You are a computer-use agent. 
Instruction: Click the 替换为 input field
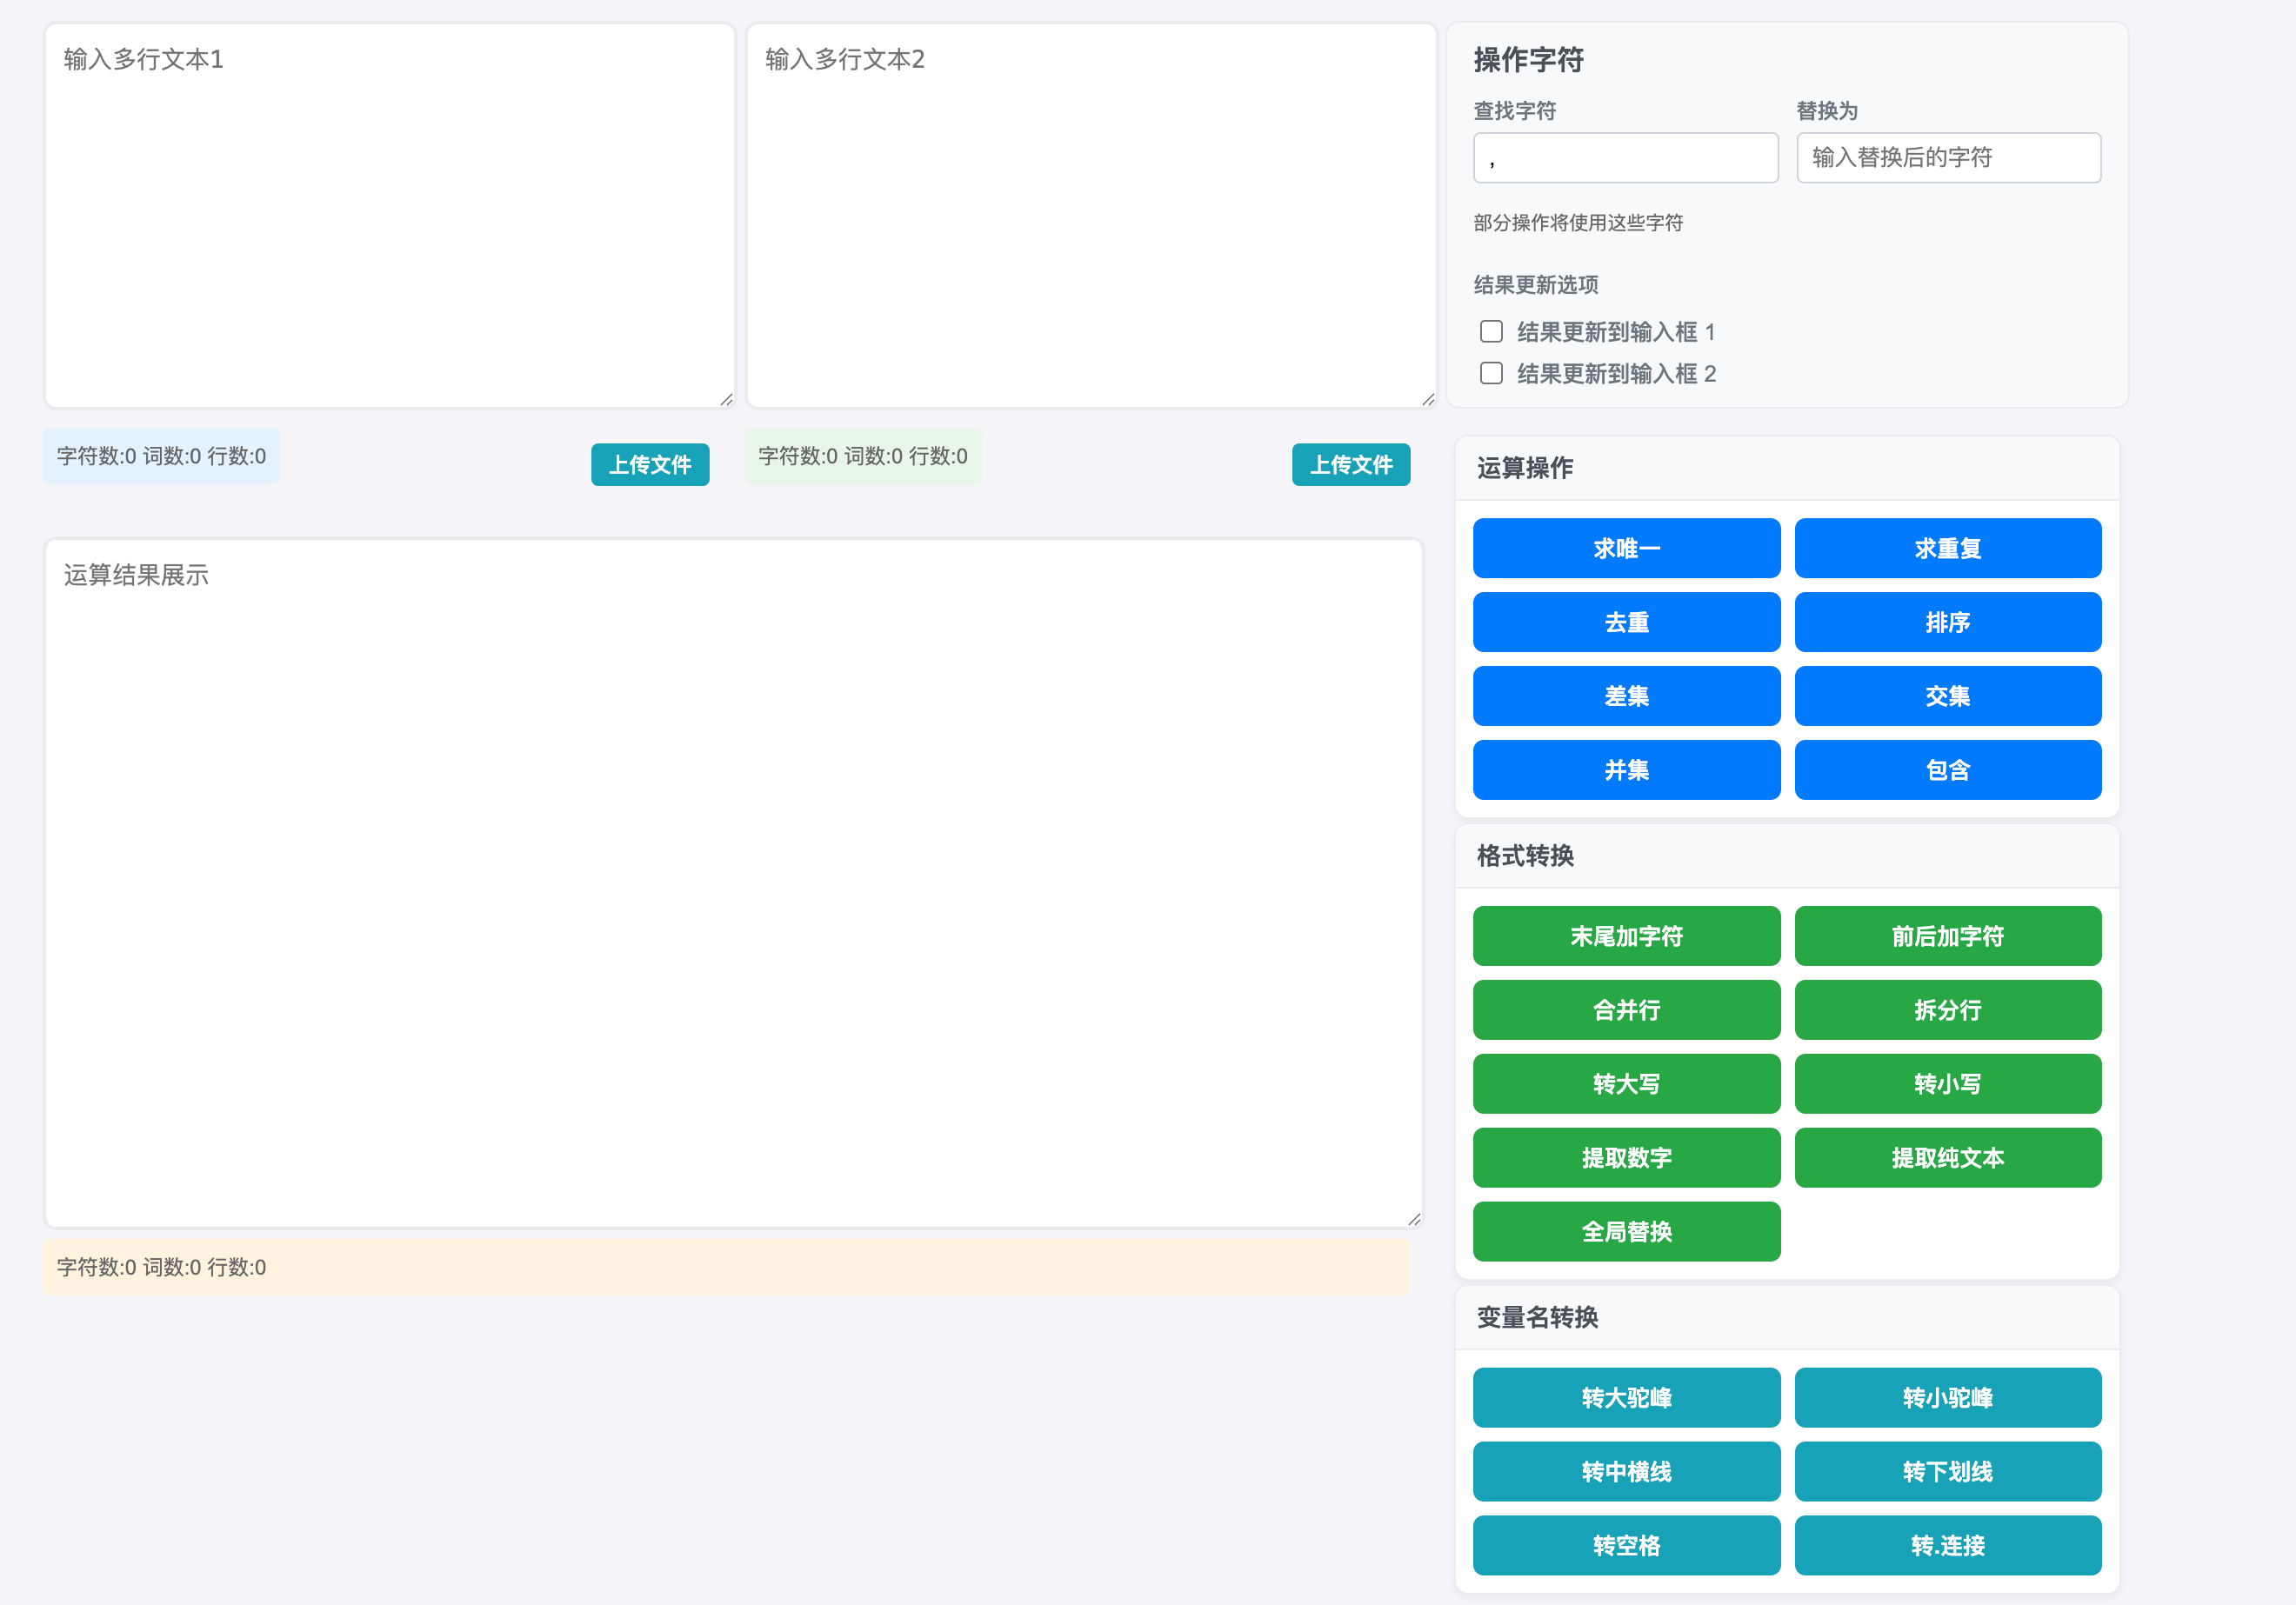(1948, 158)
